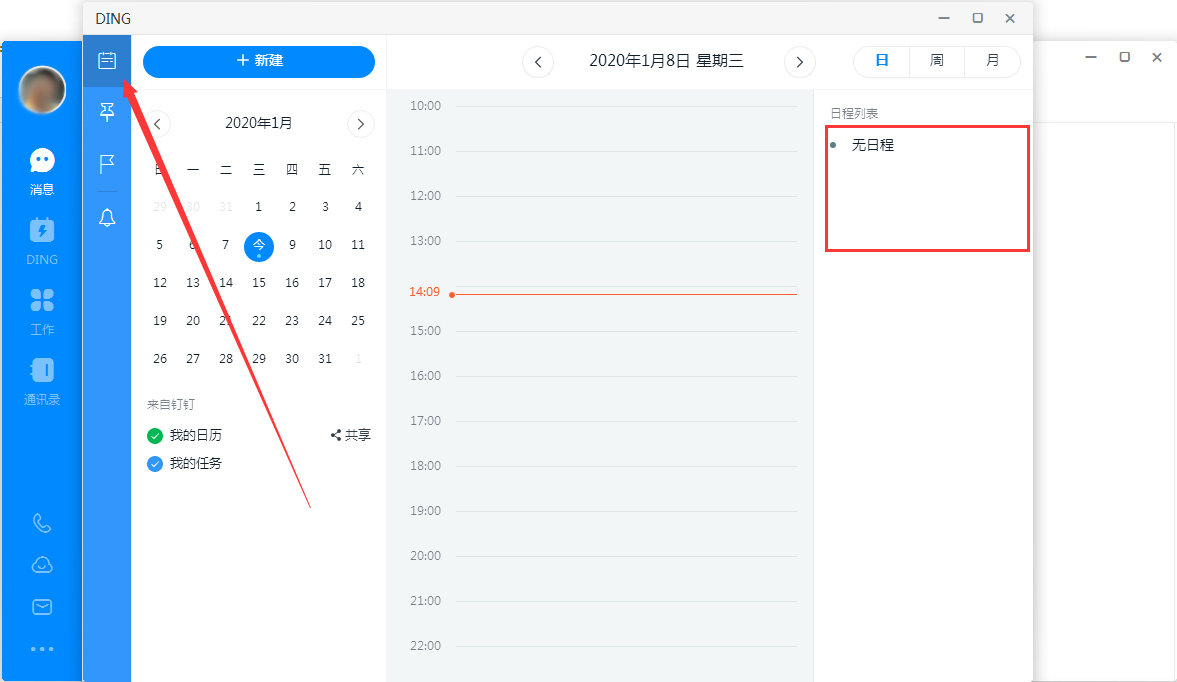Open 消息 messages in the sidebar
The height and width of the screenshot is (682, 1177).
pyautogui.click(x=41, y=170)
